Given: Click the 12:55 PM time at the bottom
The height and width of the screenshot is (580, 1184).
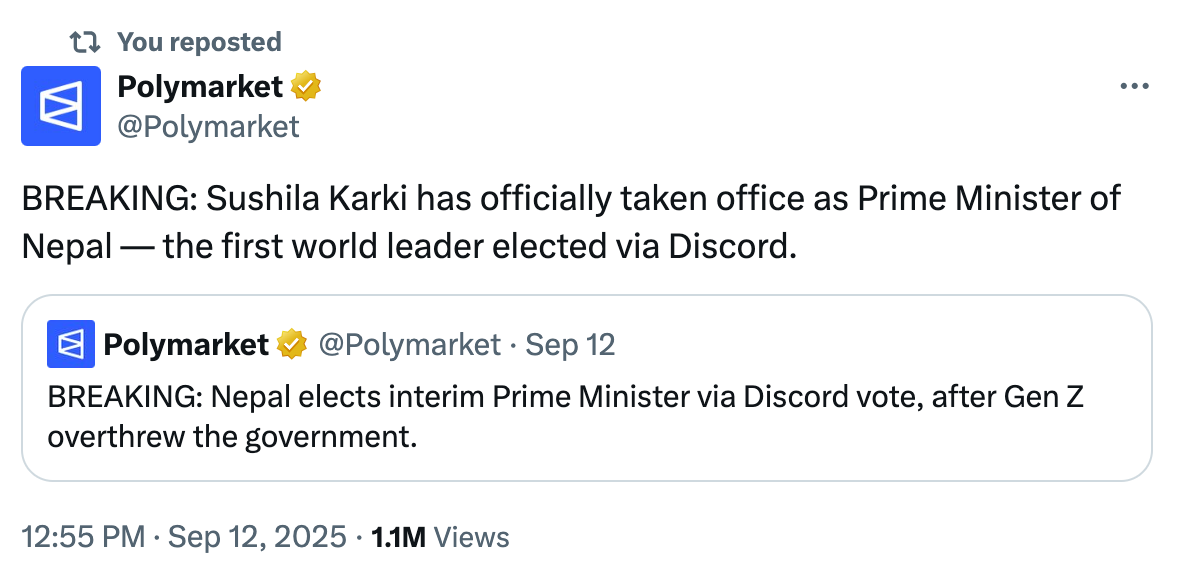Looking at the screenshot, I should point(83,537).
